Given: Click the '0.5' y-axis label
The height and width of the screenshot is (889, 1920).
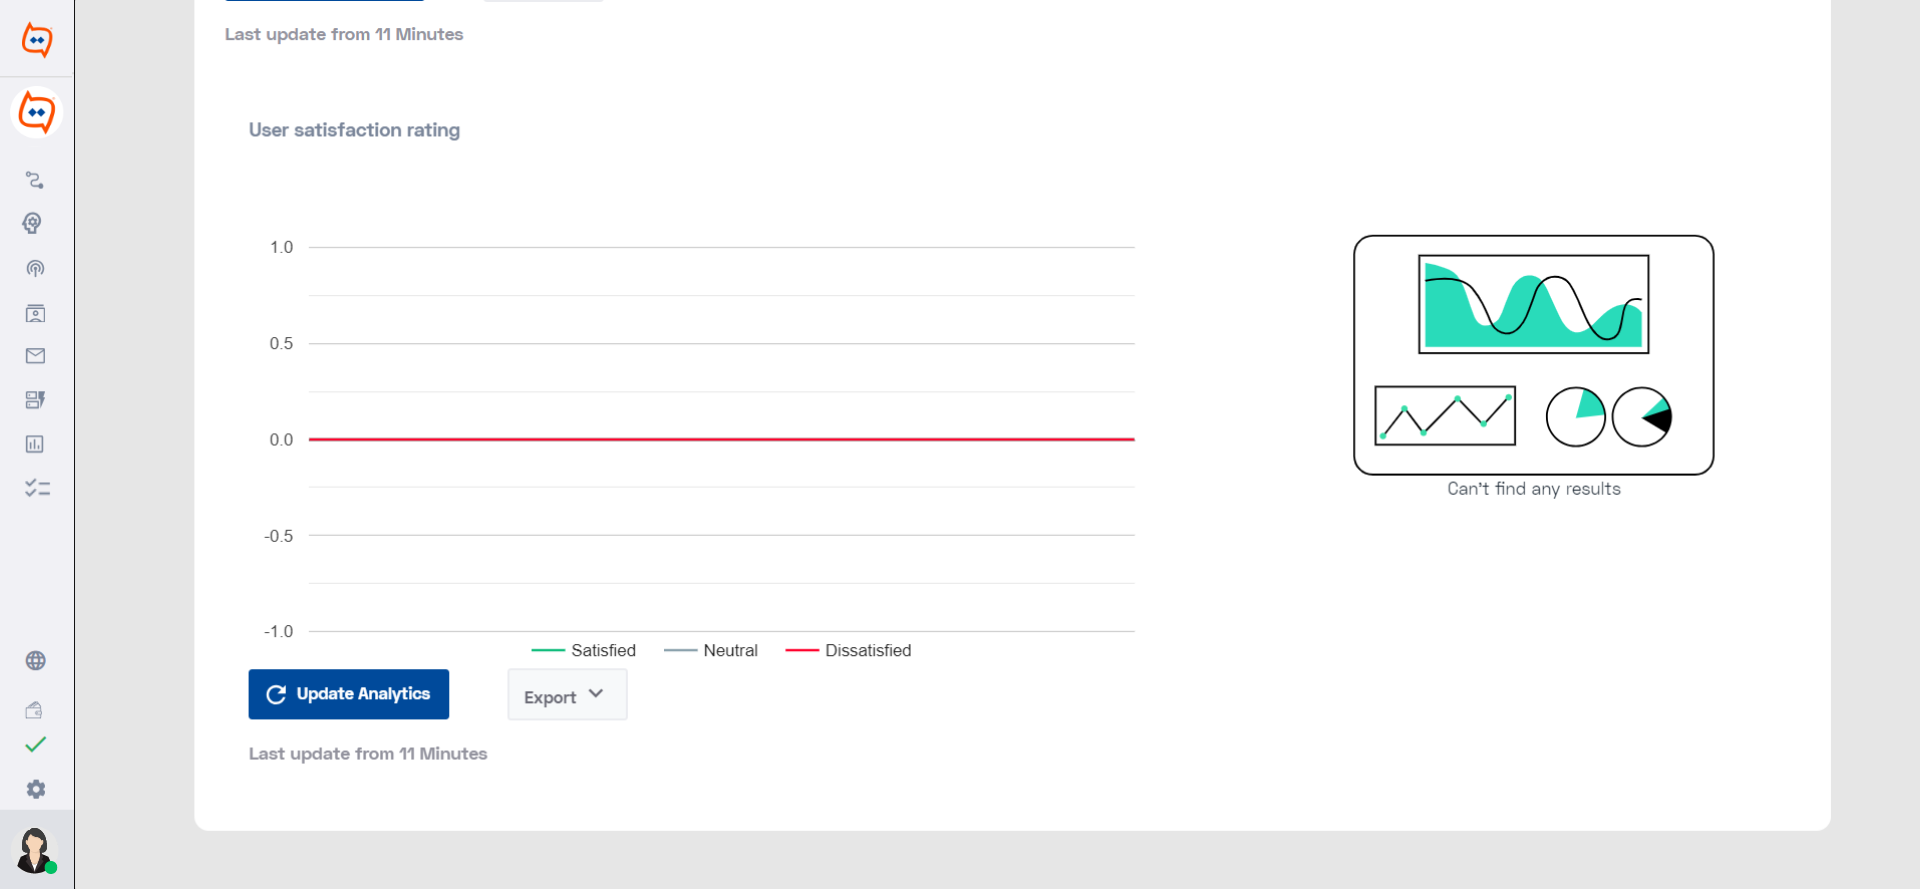Looking at the screenshot, I should pos(281,343).
